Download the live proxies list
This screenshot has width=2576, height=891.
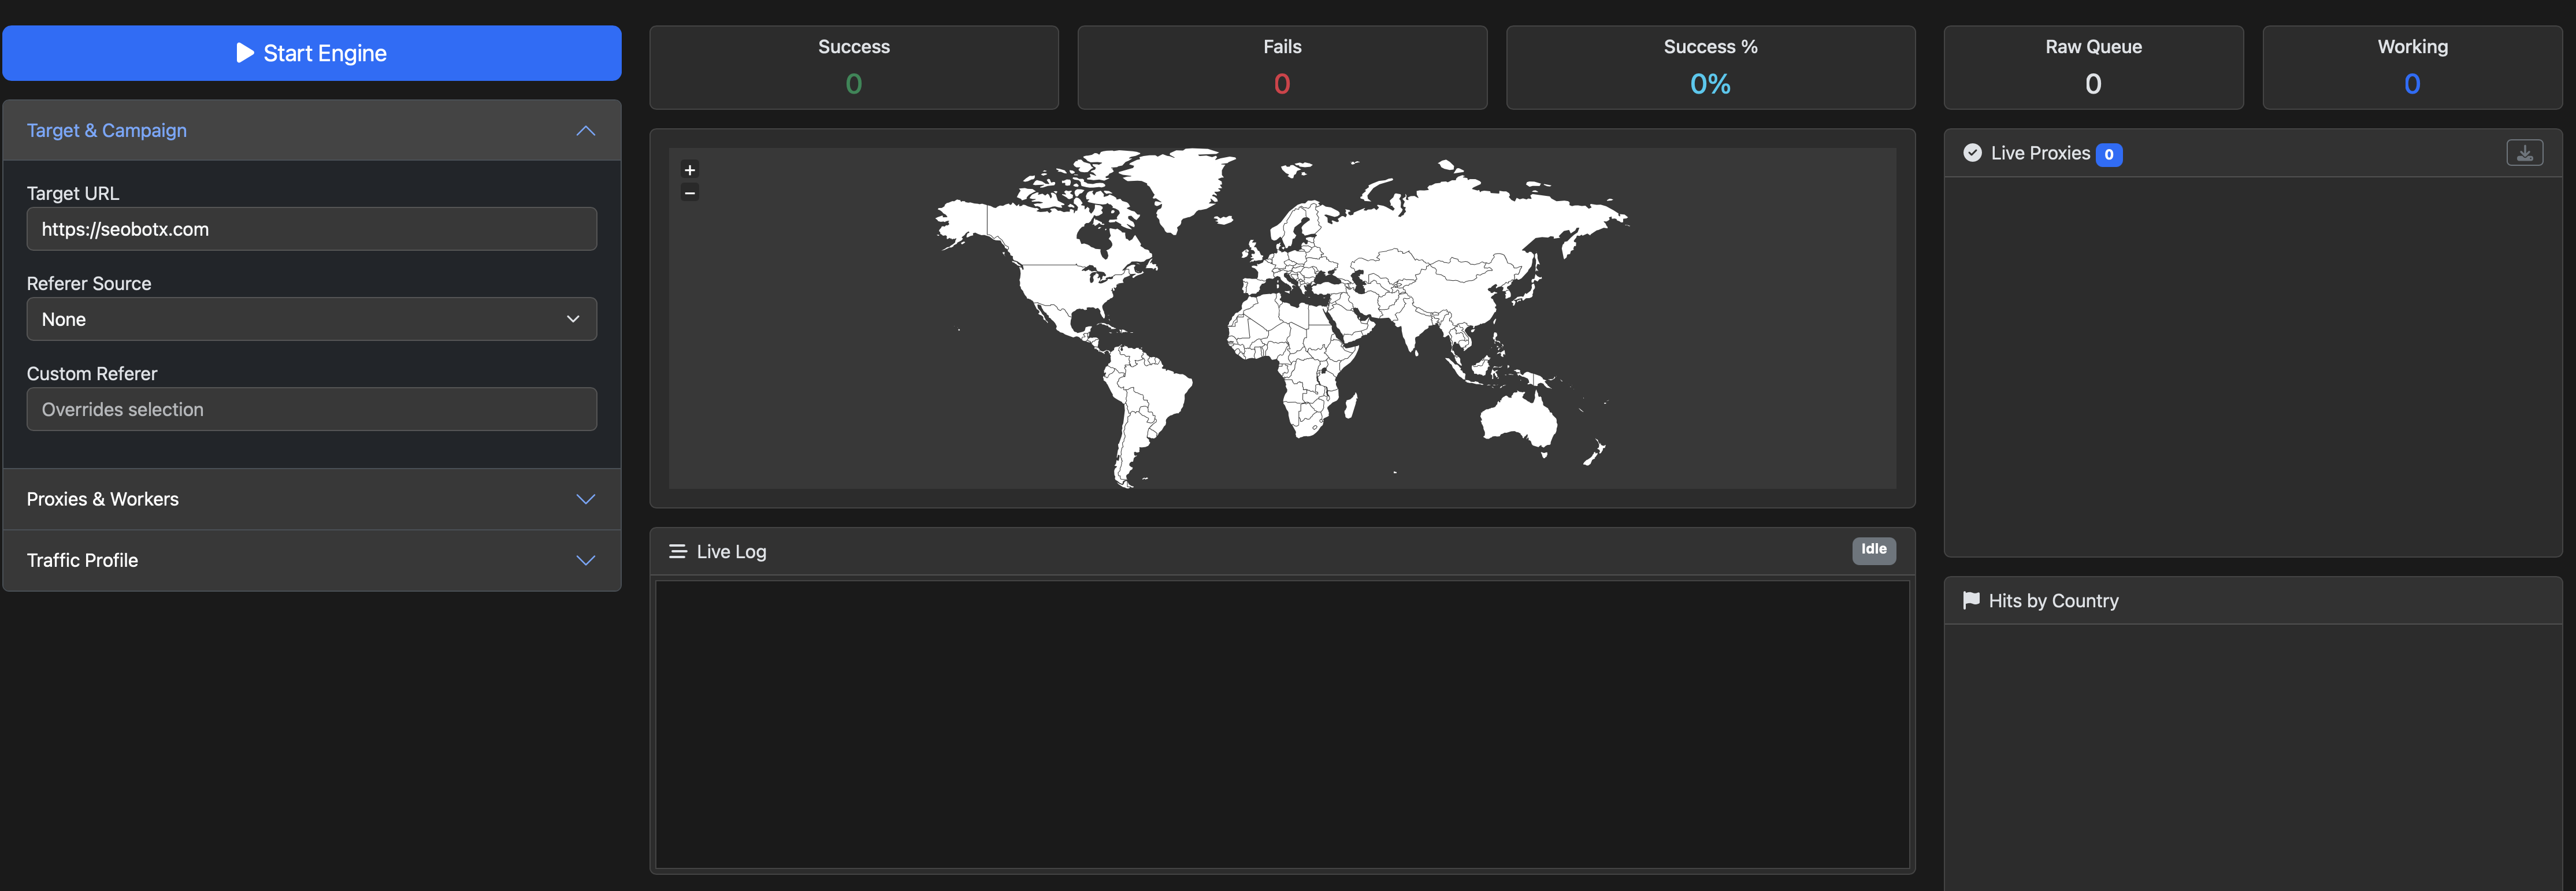pyautogui.click(x=2524, y=153)
